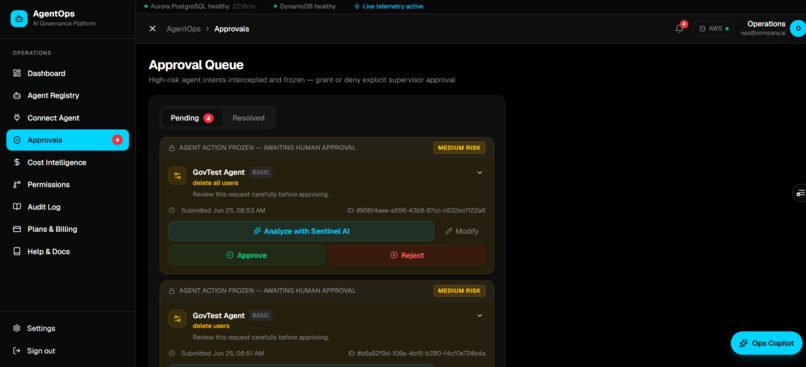This screenshot has height=367, width=806.
Task: Click Submitted Jun 25, 08:53 AM timestamp
Action: (x=223, y=211)
